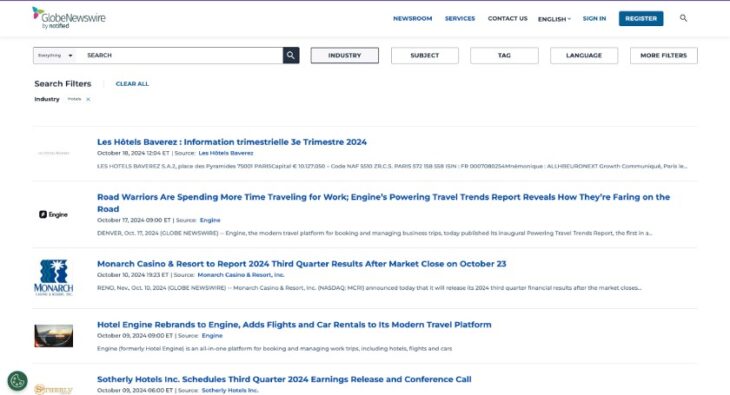The image size is (730, 395).
Task: Open the English language dropdown
Action: pos(554,19)
